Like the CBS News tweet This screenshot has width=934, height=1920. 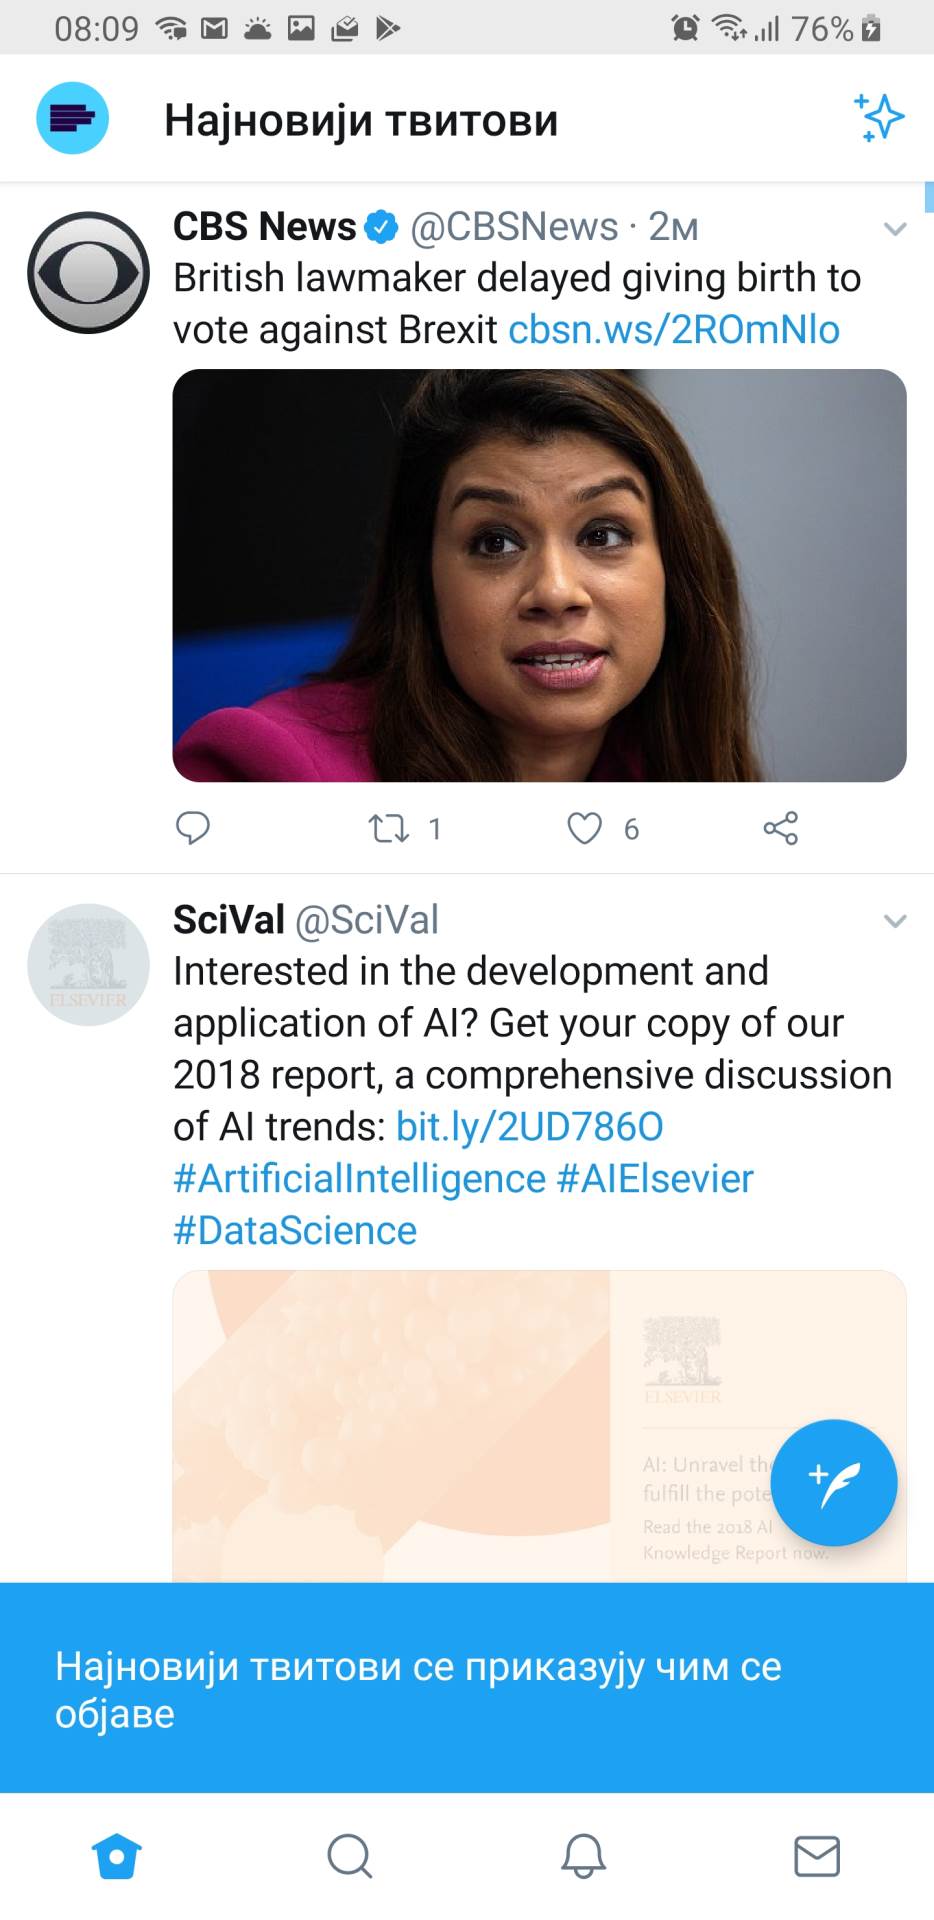(585, 828)
